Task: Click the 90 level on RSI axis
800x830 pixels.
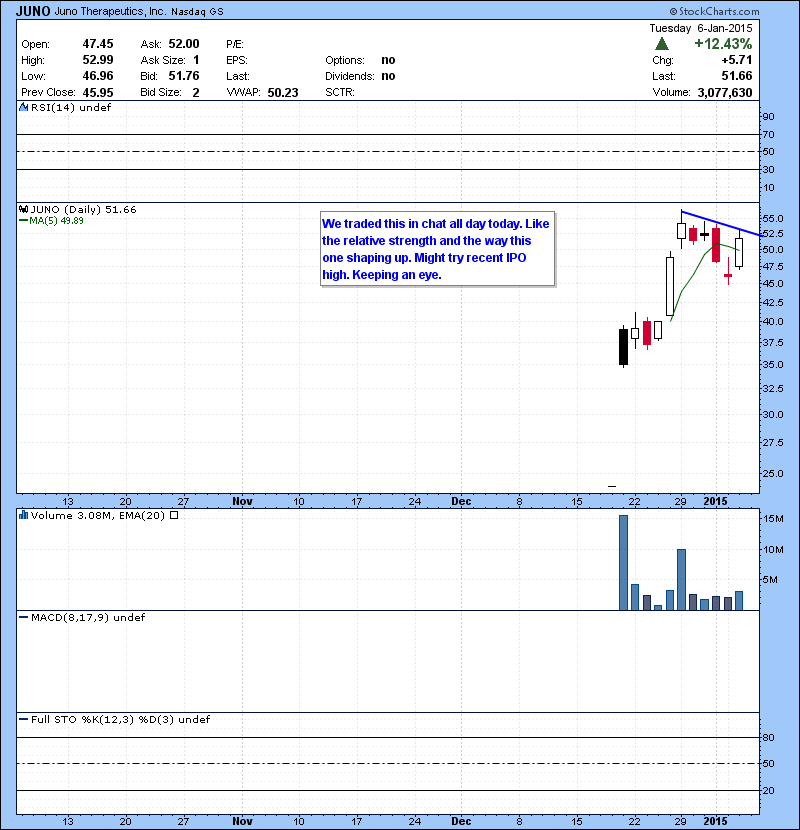Action: point(768,117)
